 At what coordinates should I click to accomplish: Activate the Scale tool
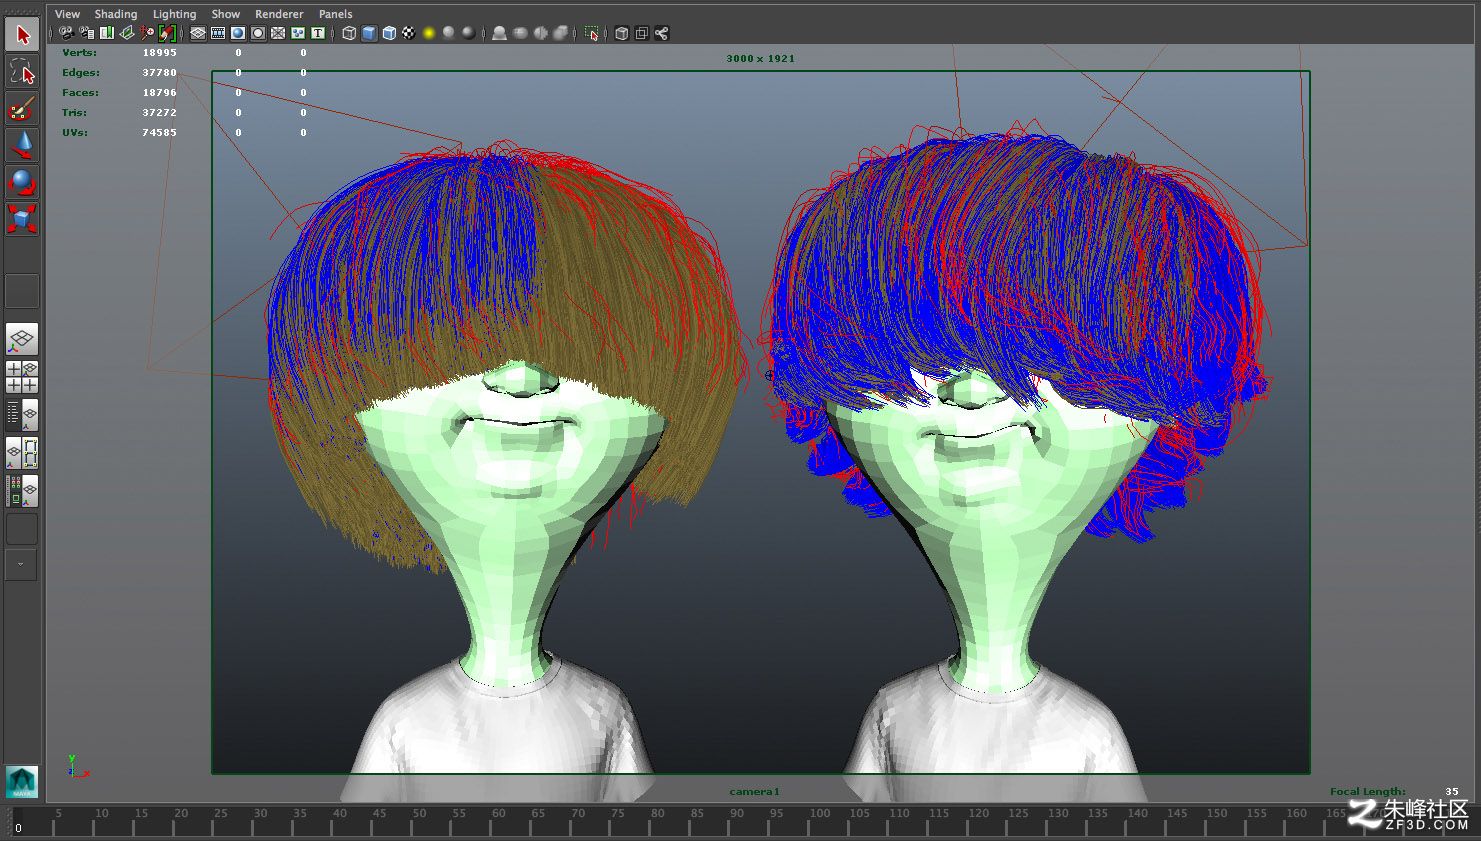point(22,219)
